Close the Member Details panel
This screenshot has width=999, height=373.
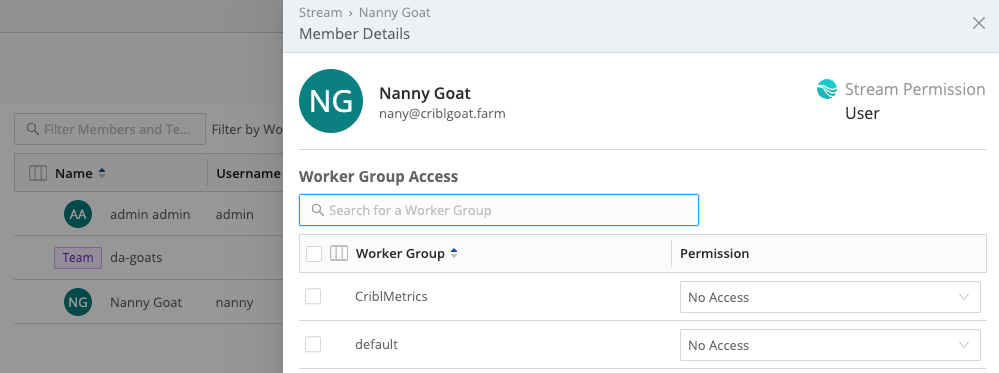tap(979, 24)
